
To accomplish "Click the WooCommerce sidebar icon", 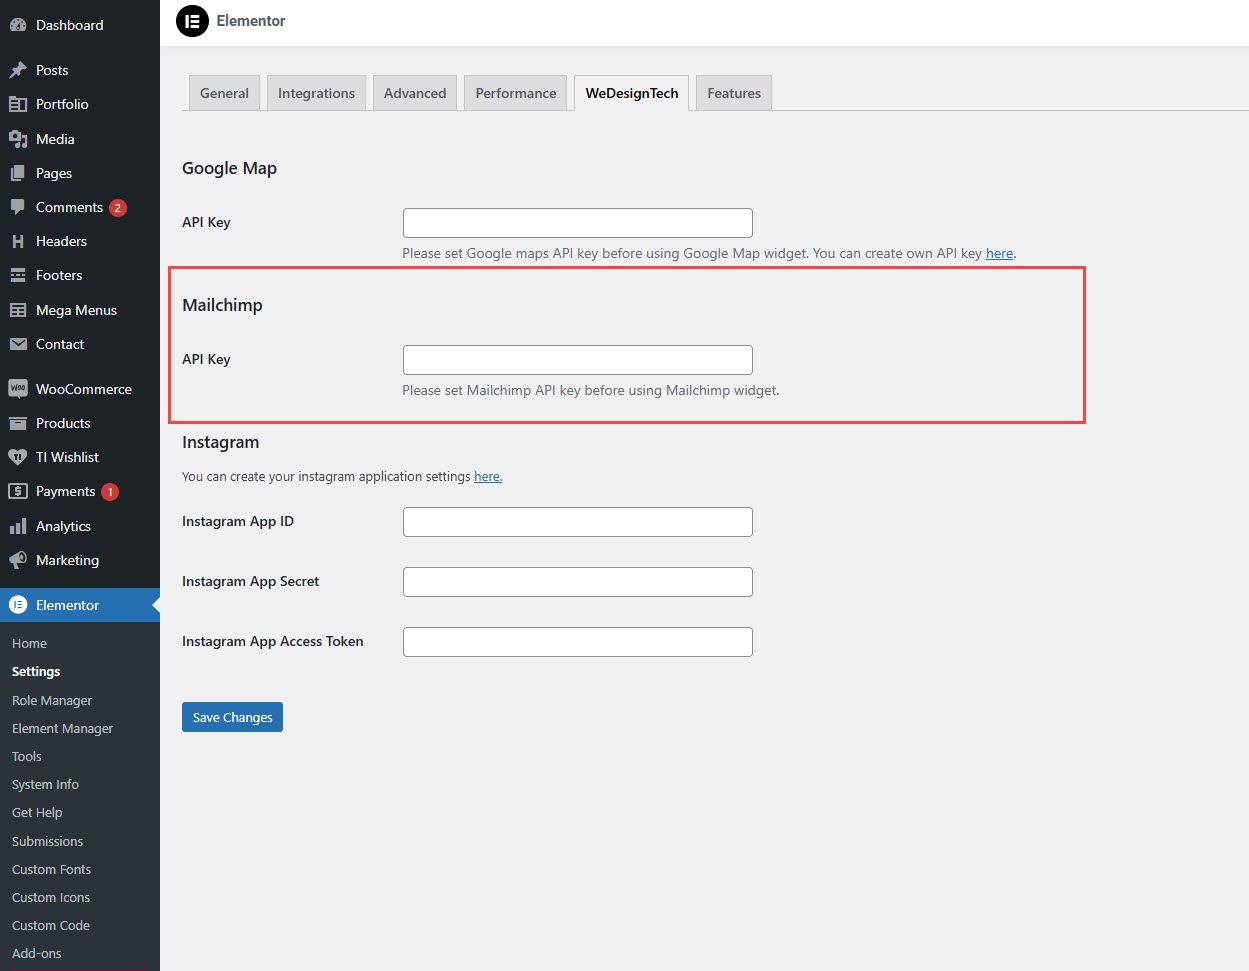I will point(18,389).
